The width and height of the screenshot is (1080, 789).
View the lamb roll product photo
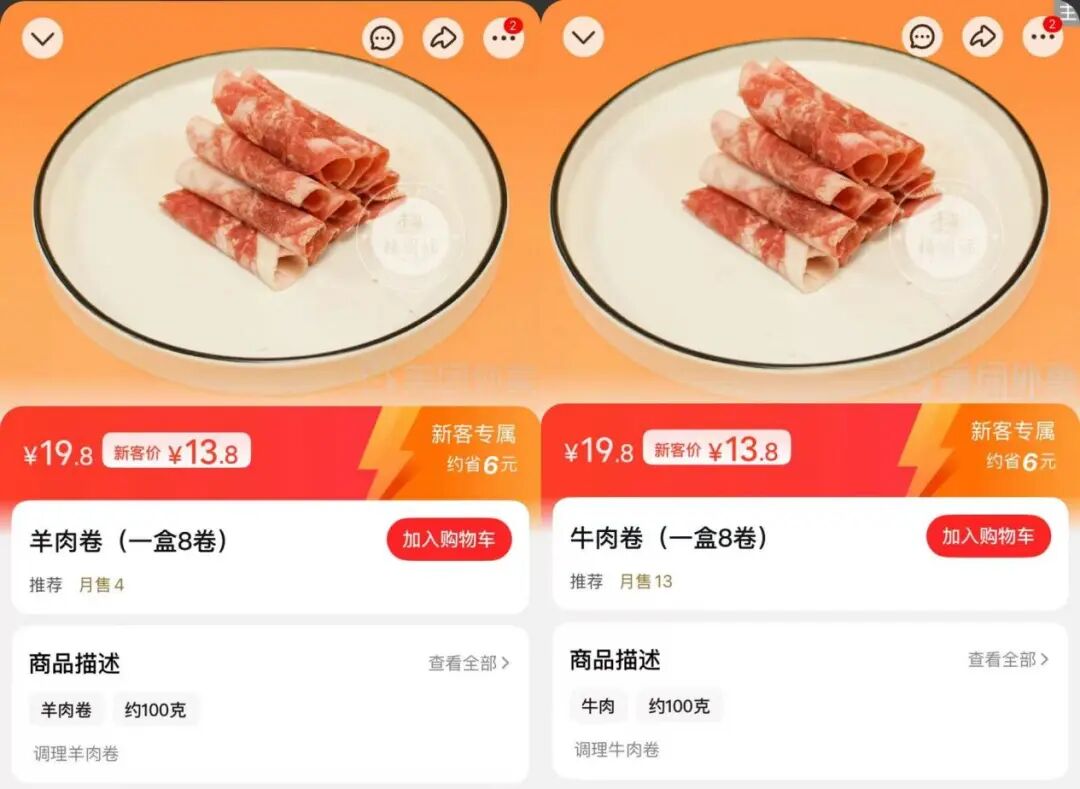[x=270, y=207]
